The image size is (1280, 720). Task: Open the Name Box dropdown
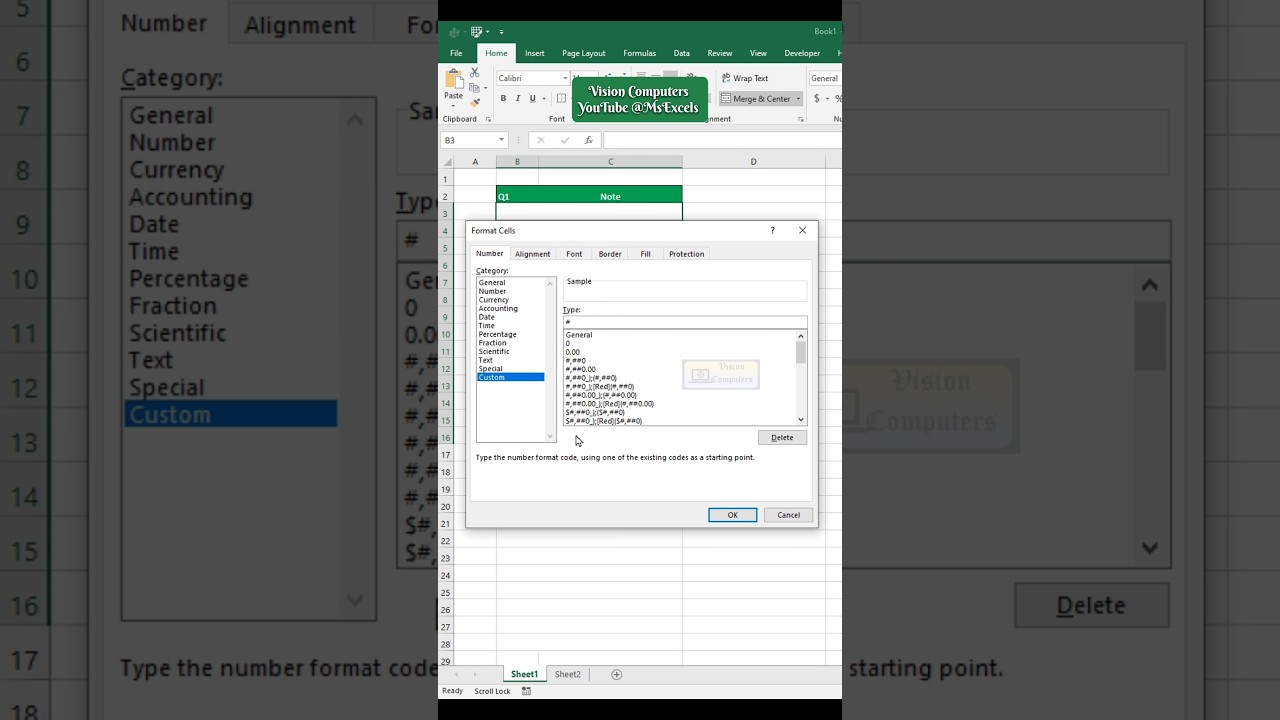click(500, 140)
